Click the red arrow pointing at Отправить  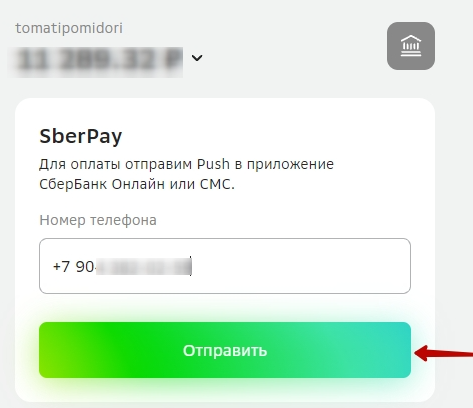tap(443, 353)
